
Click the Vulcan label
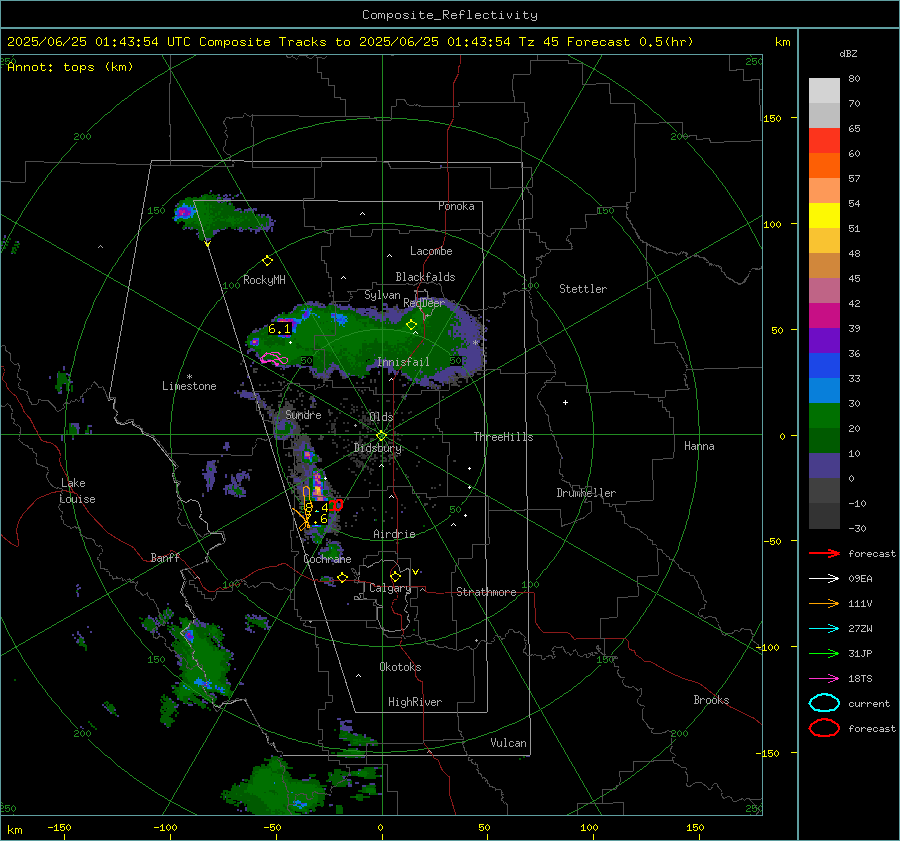(x=508, y=743)
